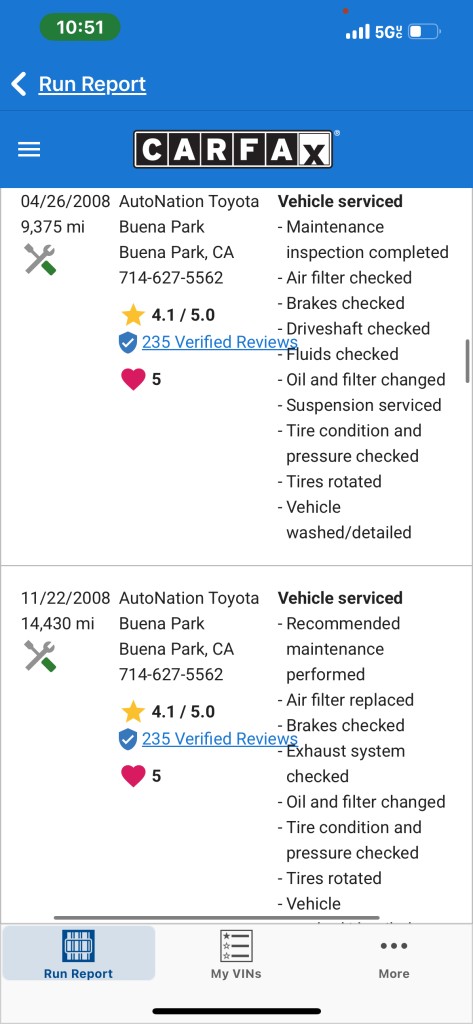Screen dimensions: 473x1024
Task: Select the Run Report bottom tab
Action: click(x=78, y=954)
